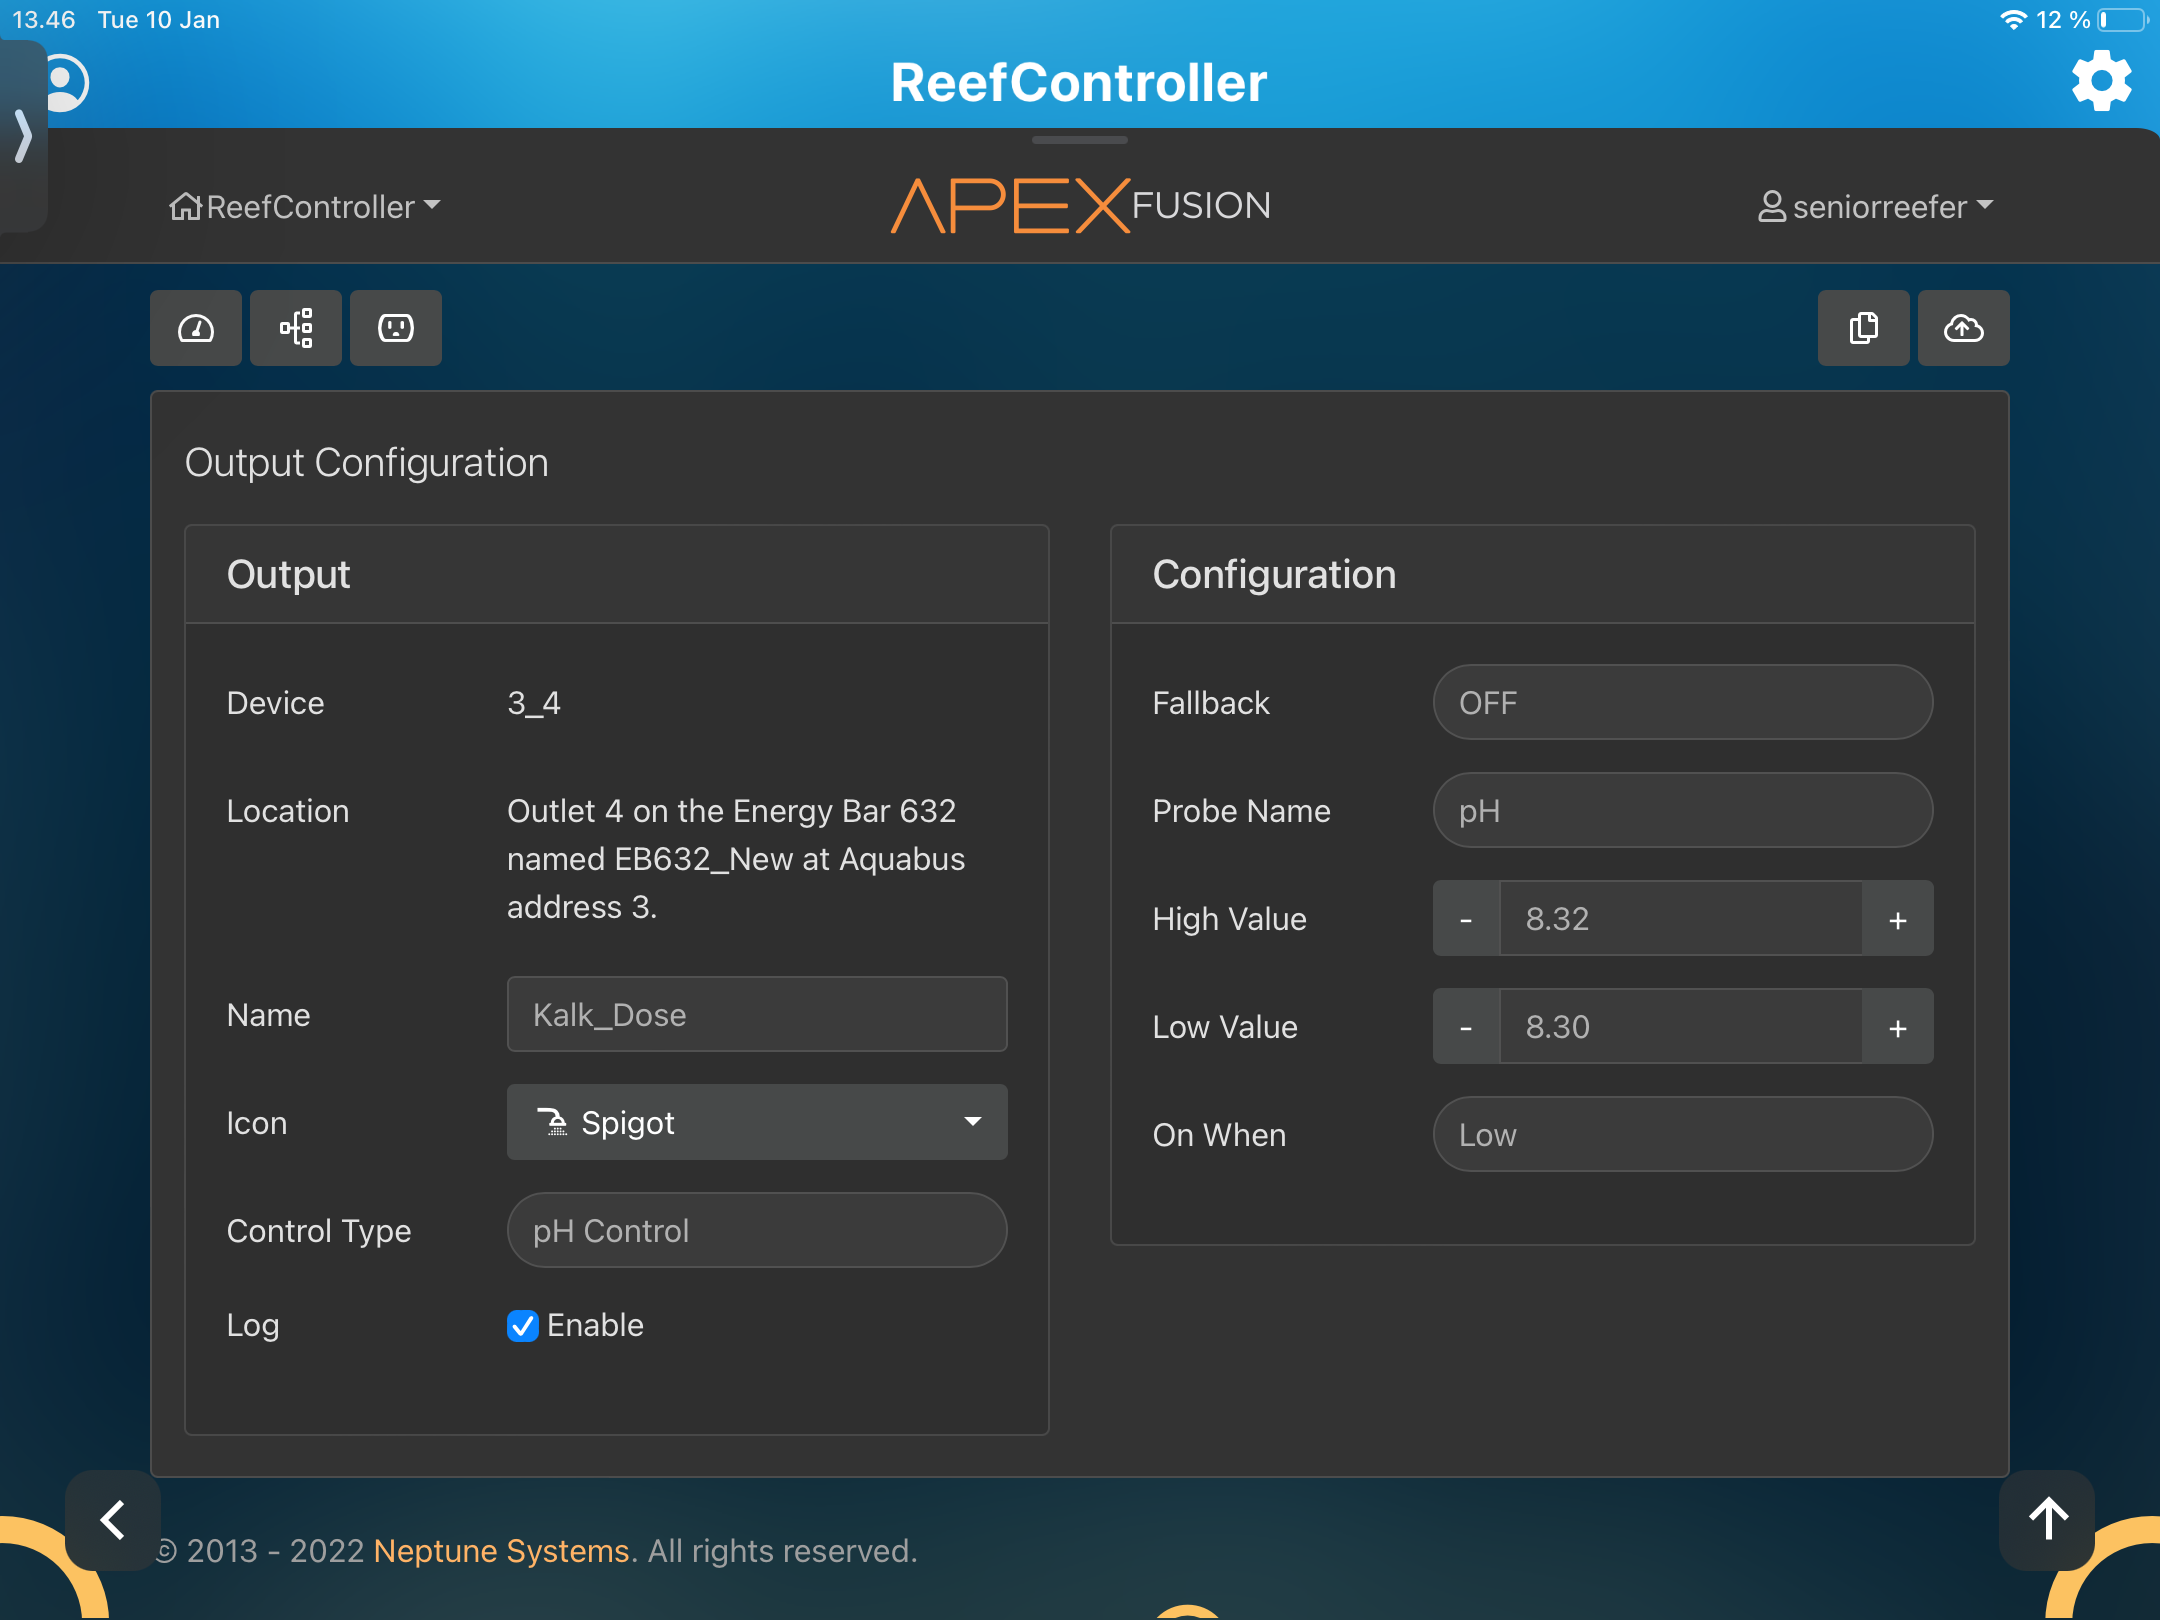Expand the side panel chevron handle
Viewport: 2160px width, 1620px height.
pos(22,135)
